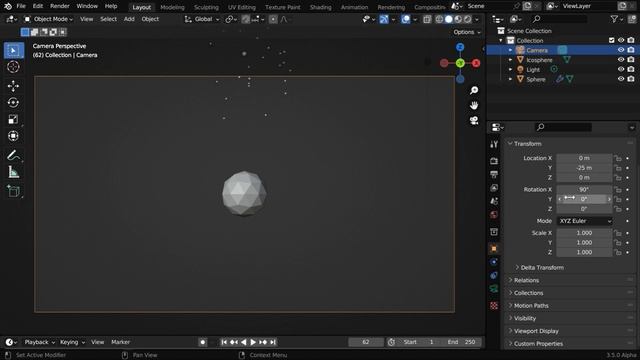
Task: Hide Camera in viewport via eye icon
Action: [x=621, y=50]
